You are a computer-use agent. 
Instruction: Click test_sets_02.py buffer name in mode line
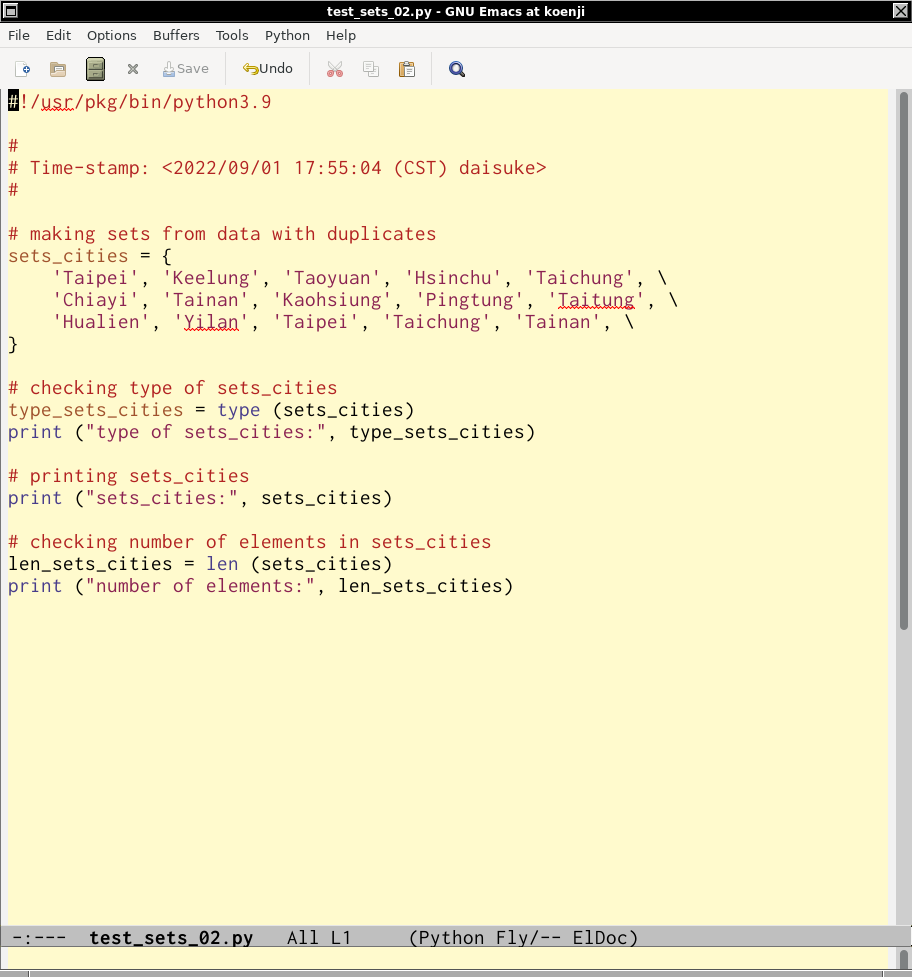point(171,938)
